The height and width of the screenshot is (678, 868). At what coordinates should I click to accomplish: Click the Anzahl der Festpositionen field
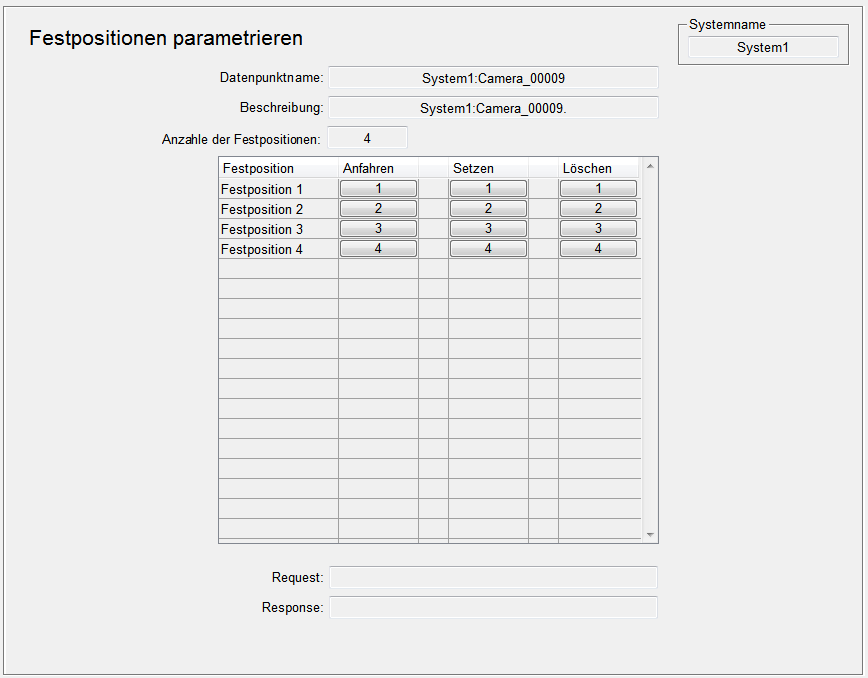(367, 138)
